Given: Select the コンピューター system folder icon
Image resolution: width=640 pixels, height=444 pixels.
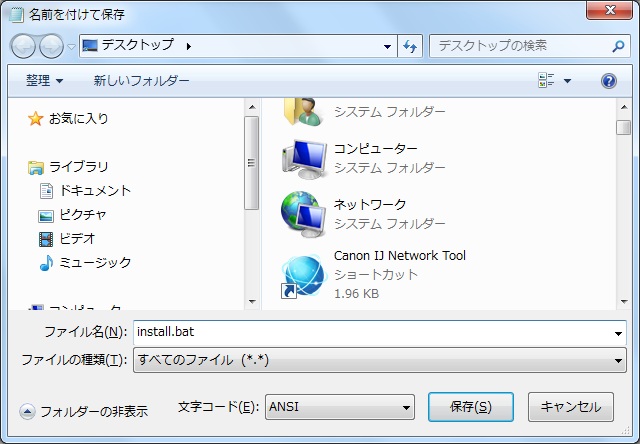Looking at the screenshot, I should (303, 158).
